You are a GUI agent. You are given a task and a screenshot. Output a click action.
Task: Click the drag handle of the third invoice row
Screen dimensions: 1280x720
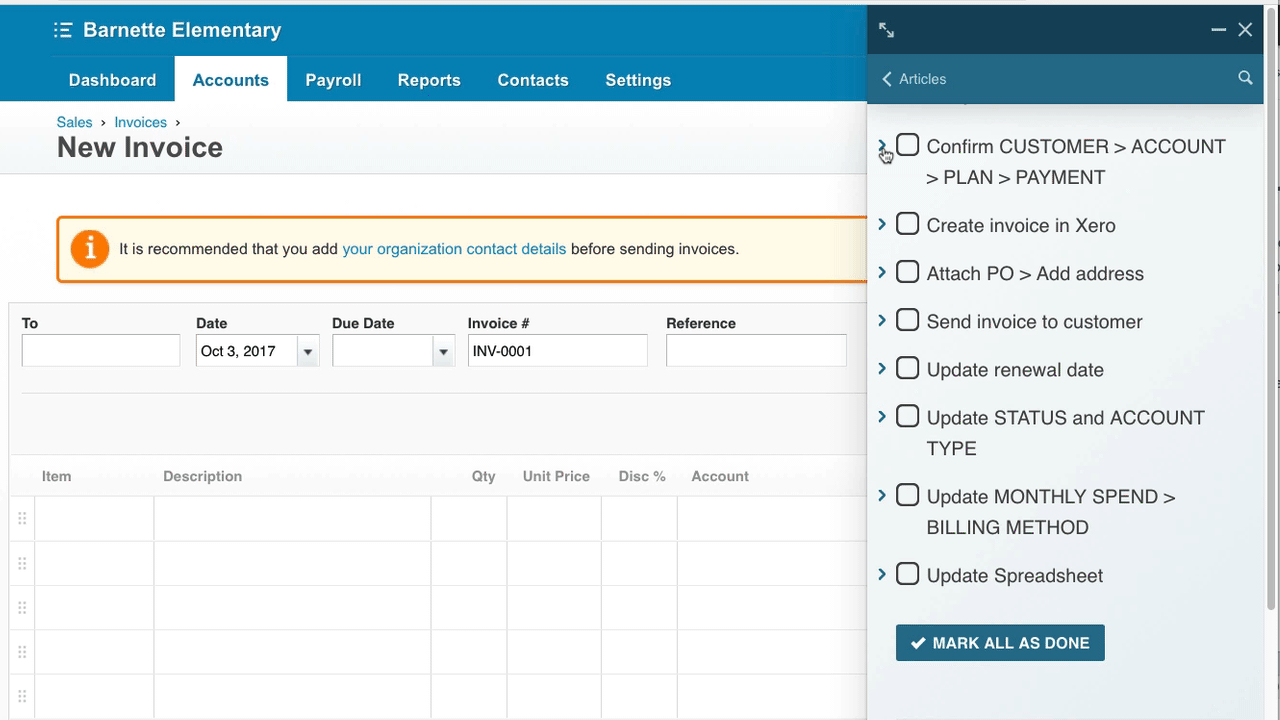[22, 607]
